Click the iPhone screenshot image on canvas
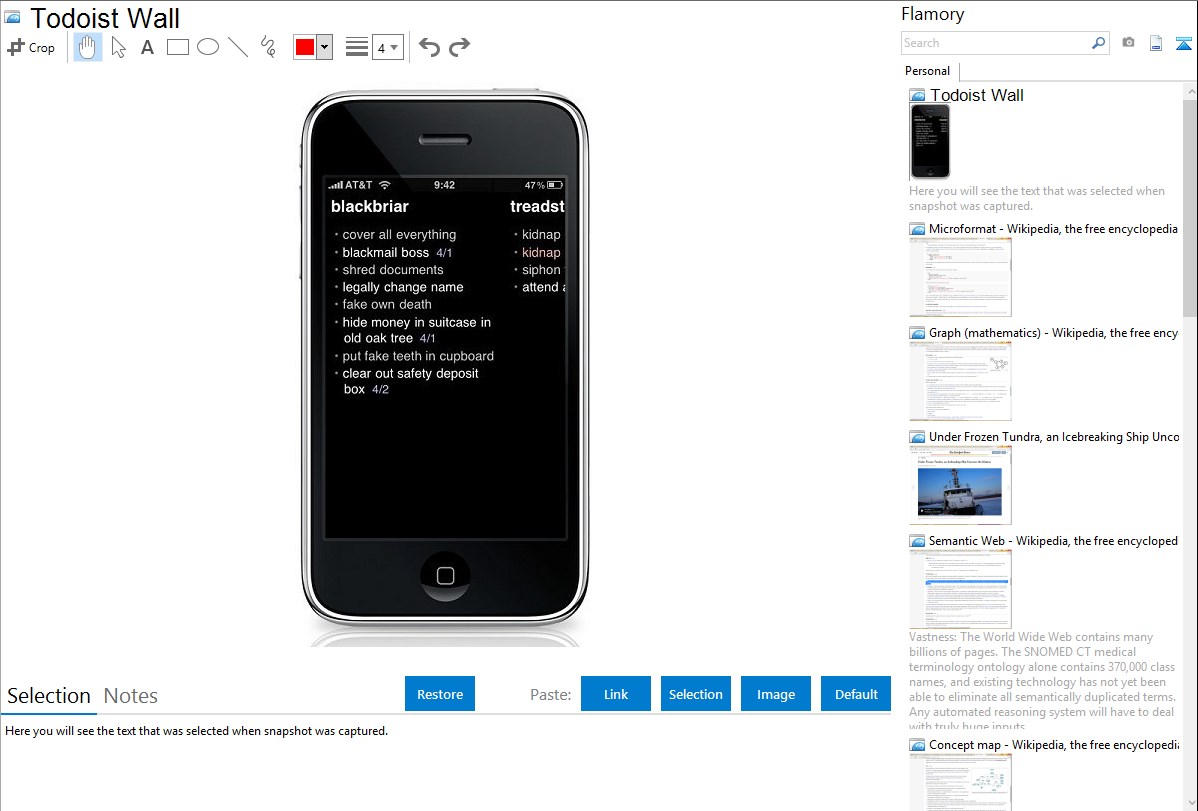The image size is (1198, 811). click(x=445, y=367)
